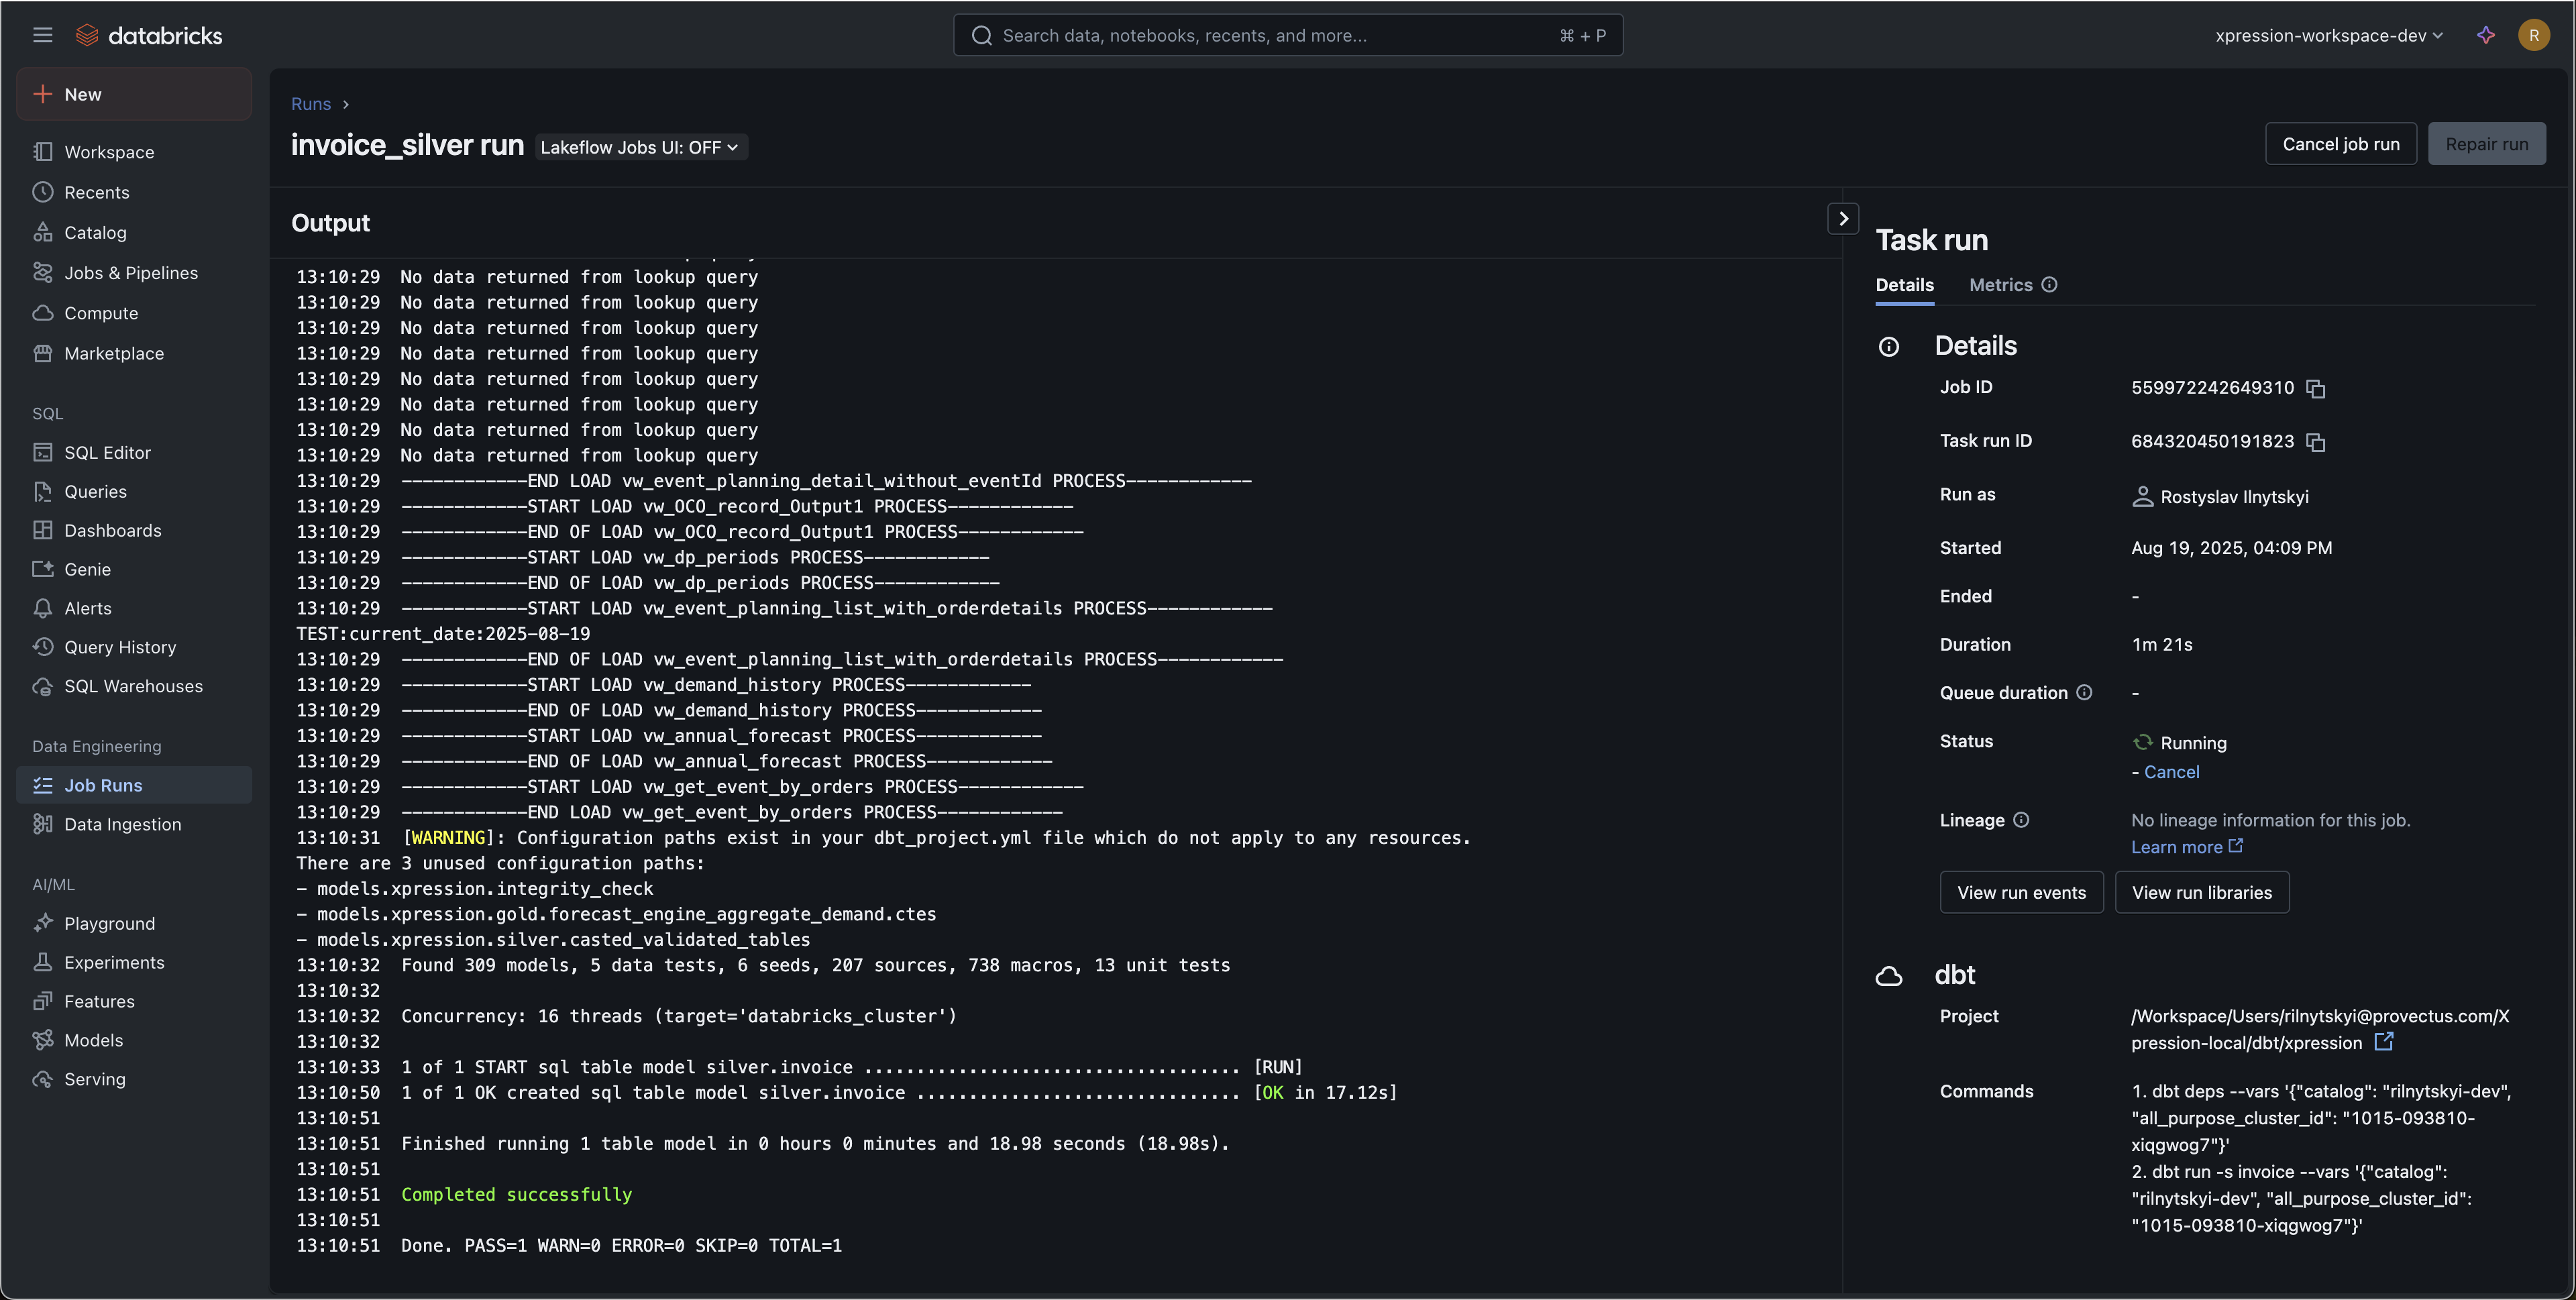Open Alerts page

pos(134,608)
